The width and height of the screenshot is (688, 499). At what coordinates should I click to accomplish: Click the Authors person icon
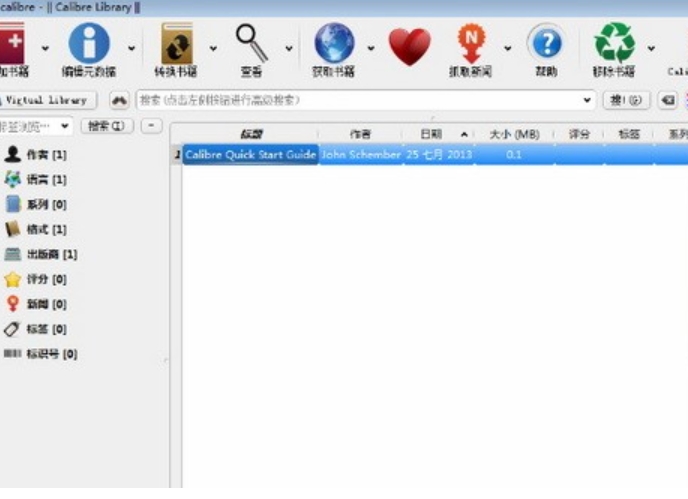point(13,154)
